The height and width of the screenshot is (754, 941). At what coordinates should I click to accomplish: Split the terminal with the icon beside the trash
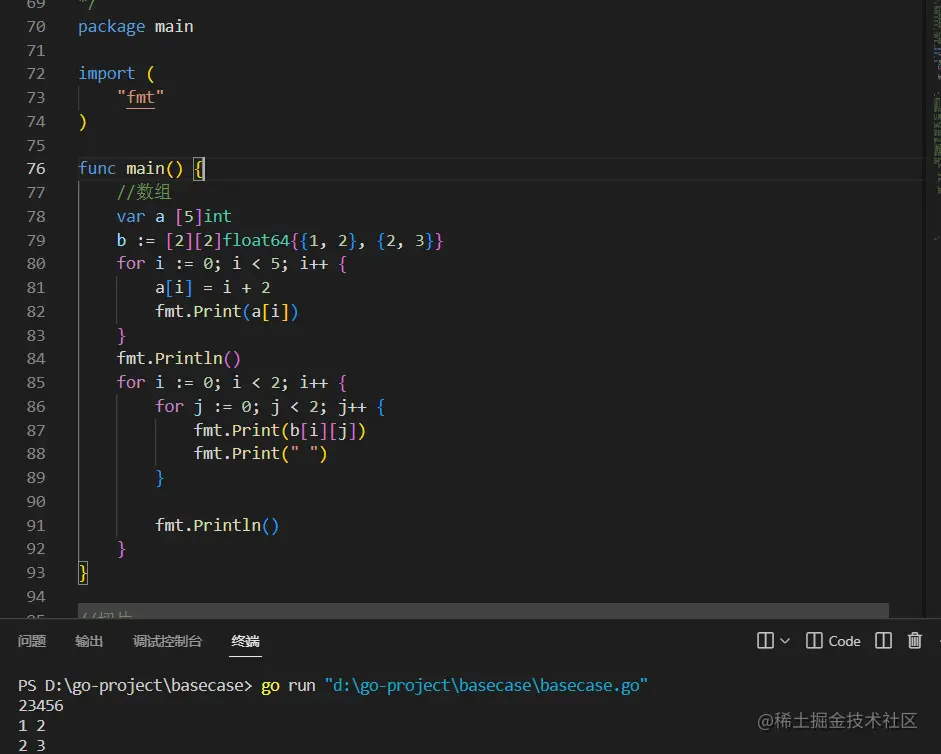(883, 641)
